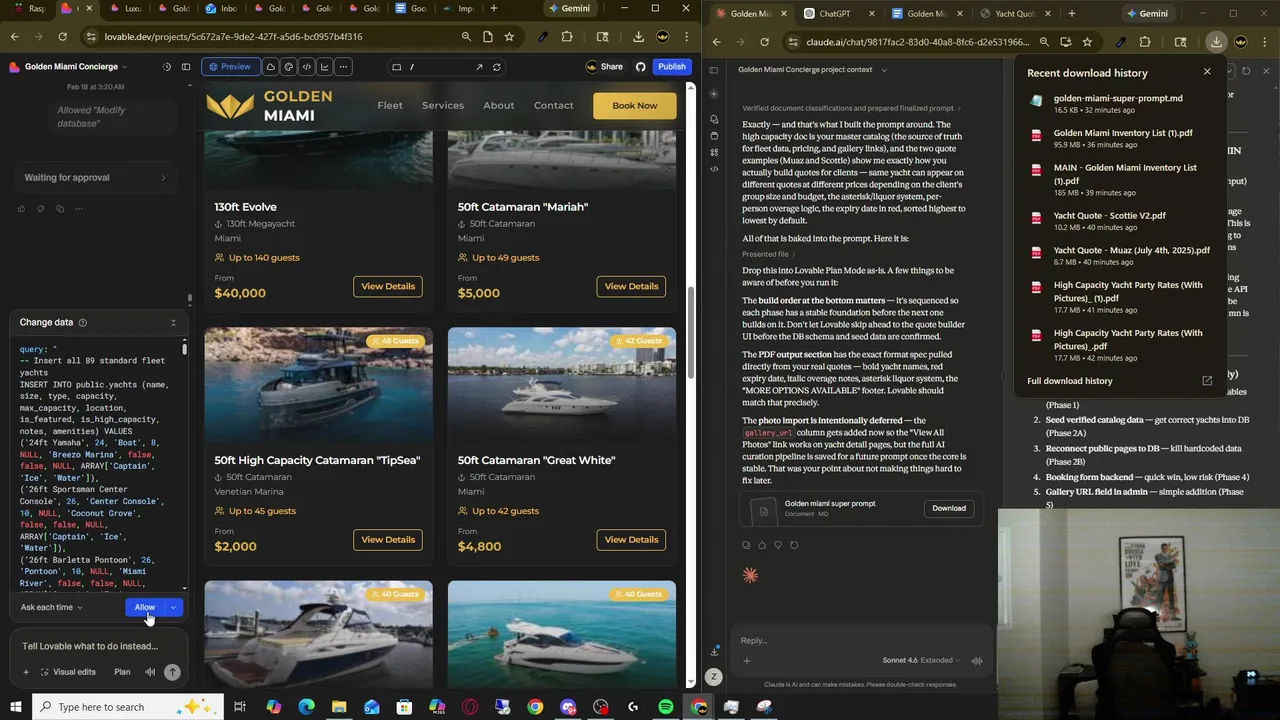
Task: Click Services in Golden Miami nav
Action: pyautogui.click(x=443, y=106)
